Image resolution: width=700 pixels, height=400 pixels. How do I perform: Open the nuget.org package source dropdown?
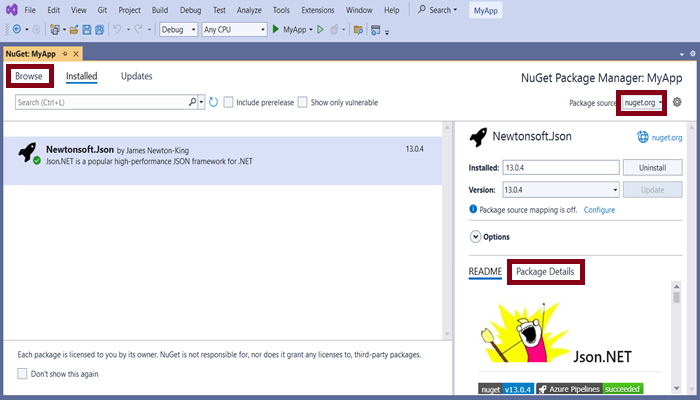tap(642, 103)
